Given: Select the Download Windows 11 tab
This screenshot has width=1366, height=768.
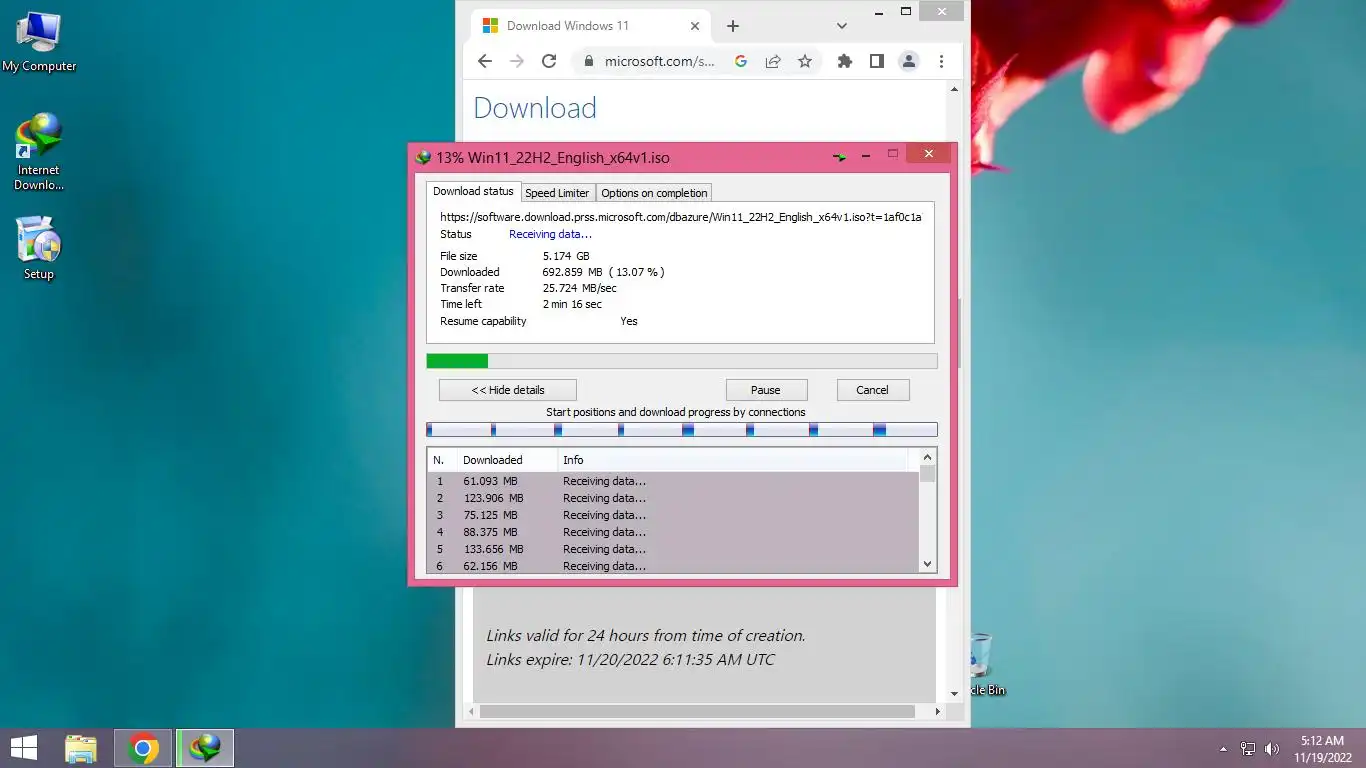Looking at the screenshot, I should tap(588, 26).
